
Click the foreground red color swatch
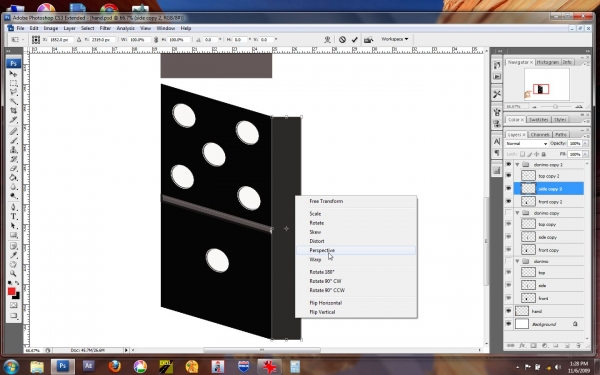pyautogui.click(x=11, y=292)
